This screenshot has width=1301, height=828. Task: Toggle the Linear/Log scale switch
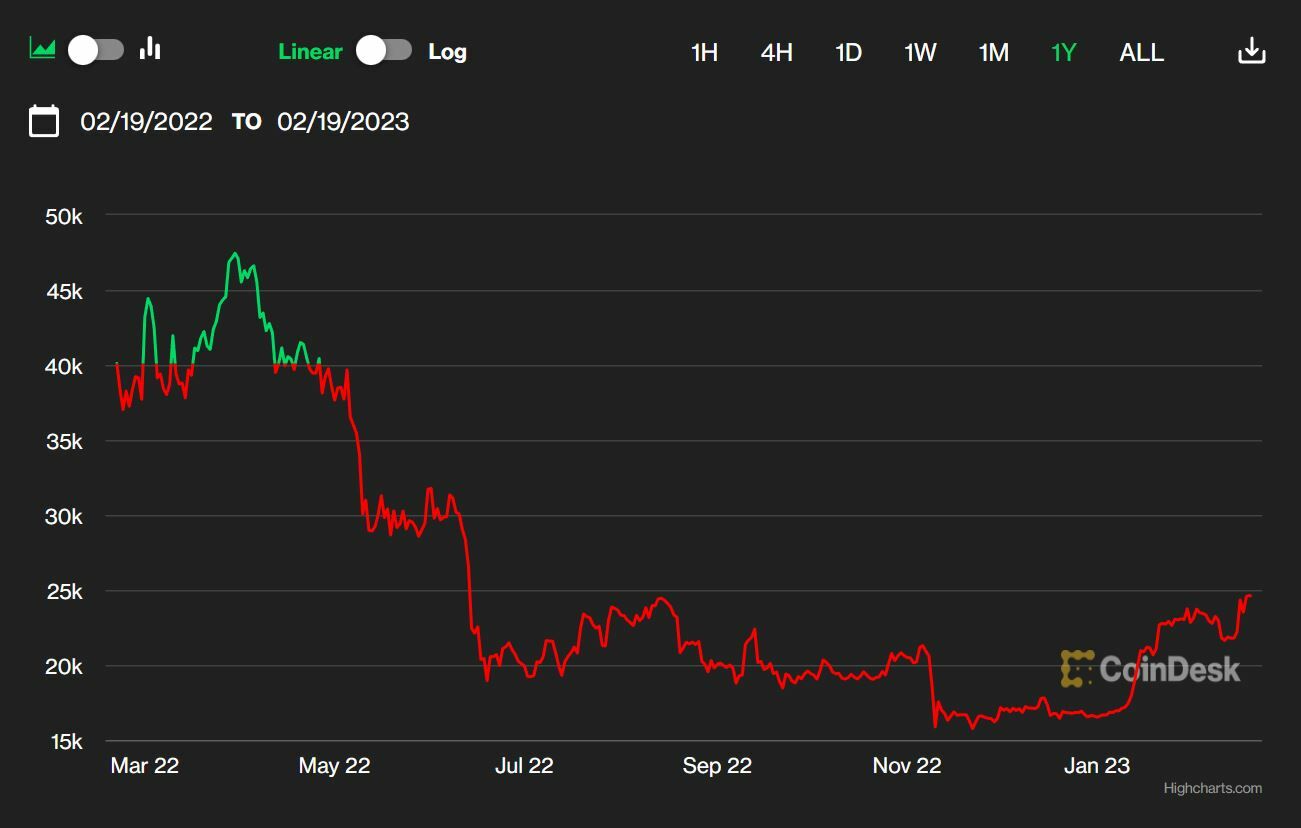pos(384,50)
